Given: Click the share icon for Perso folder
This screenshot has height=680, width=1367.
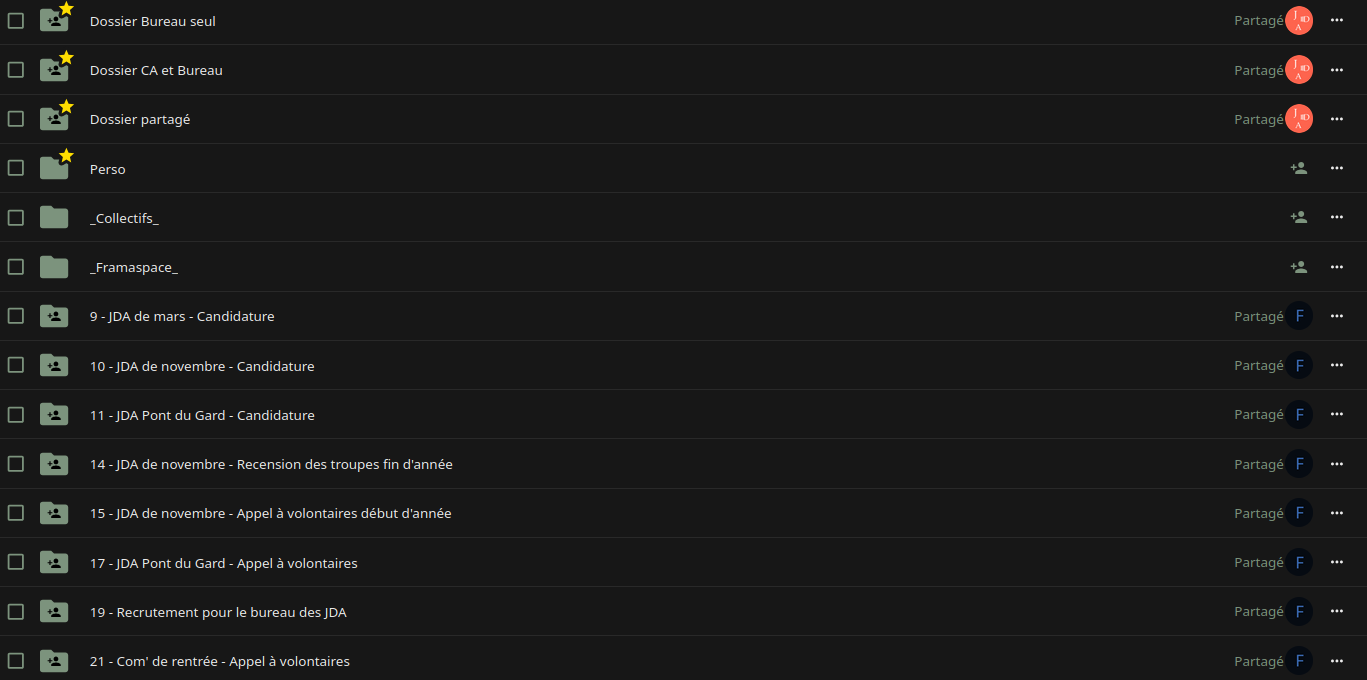Looking at the screenshot, I should click(1298, 168).
